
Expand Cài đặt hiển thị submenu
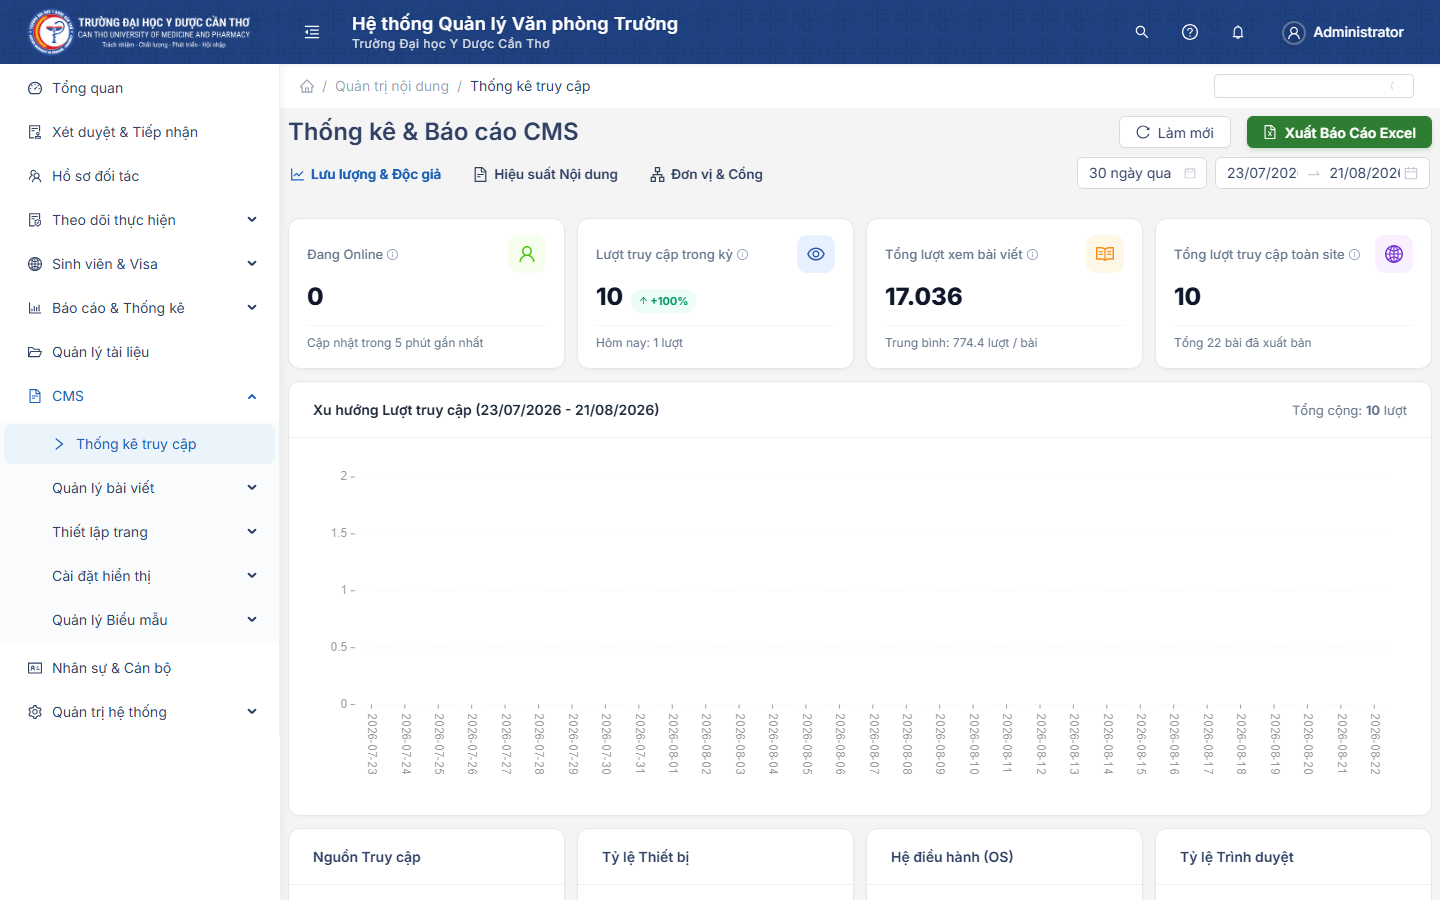click(x=252, y=576)
